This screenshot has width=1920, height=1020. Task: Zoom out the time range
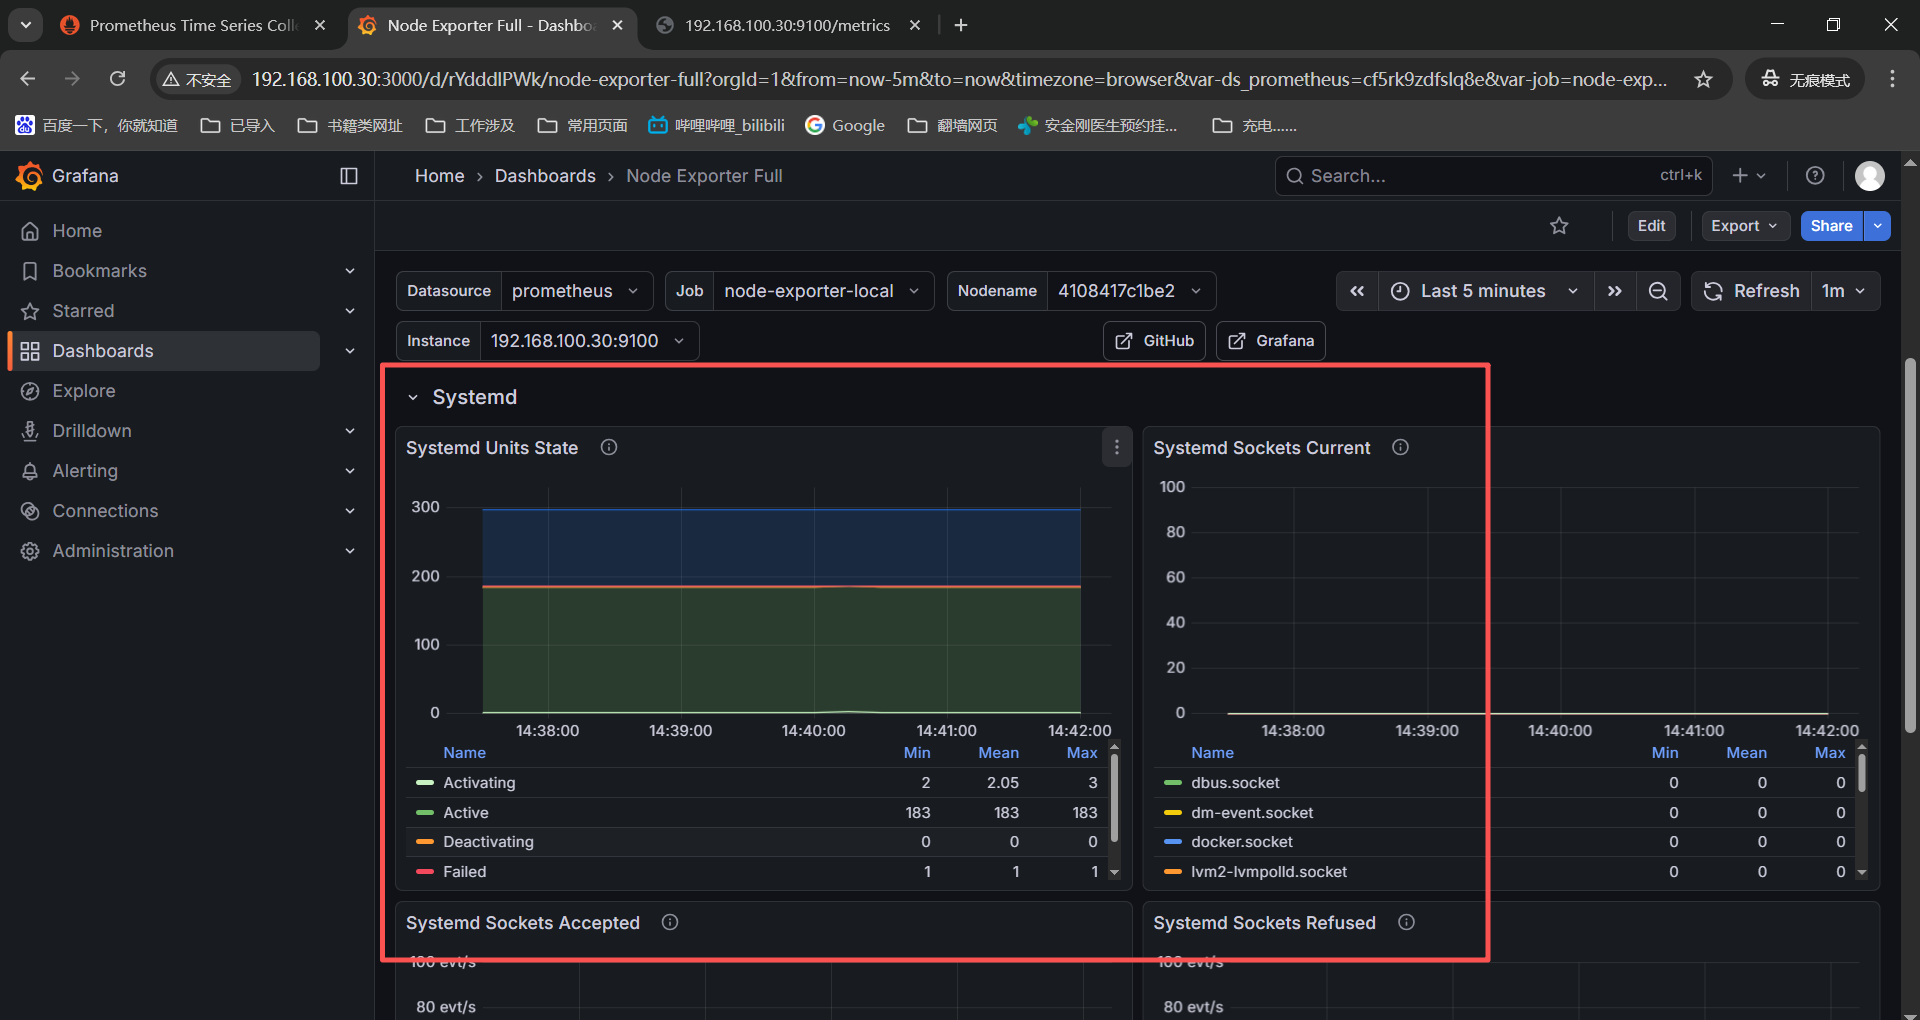(x=1658, y=291)
